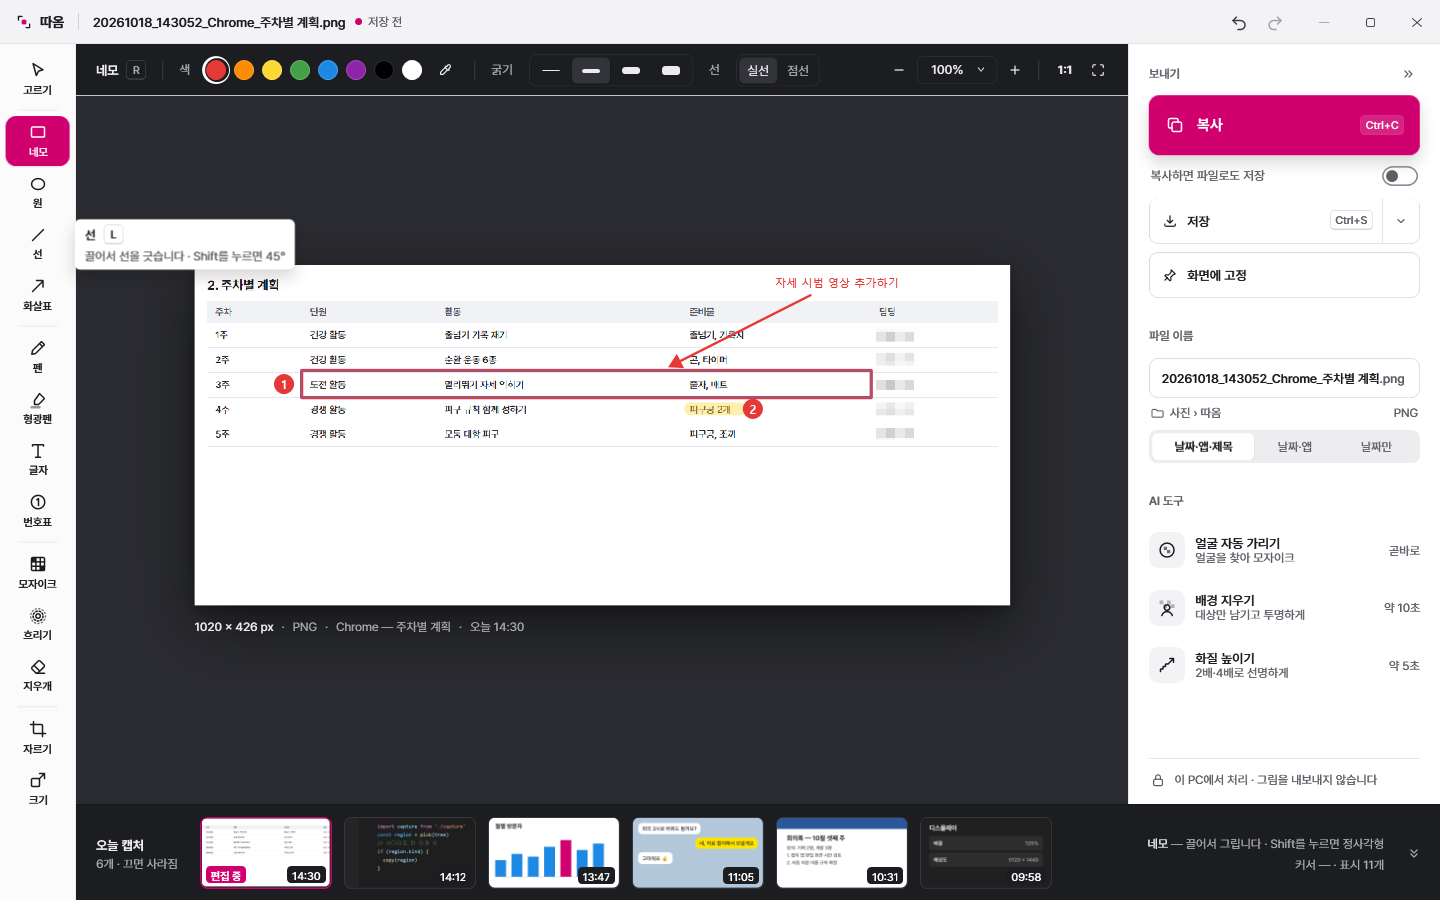Viewport: 1440px width, 900px height.
Task: Select the 날짜·앱·제목 naming tab
Action: 1203,447
